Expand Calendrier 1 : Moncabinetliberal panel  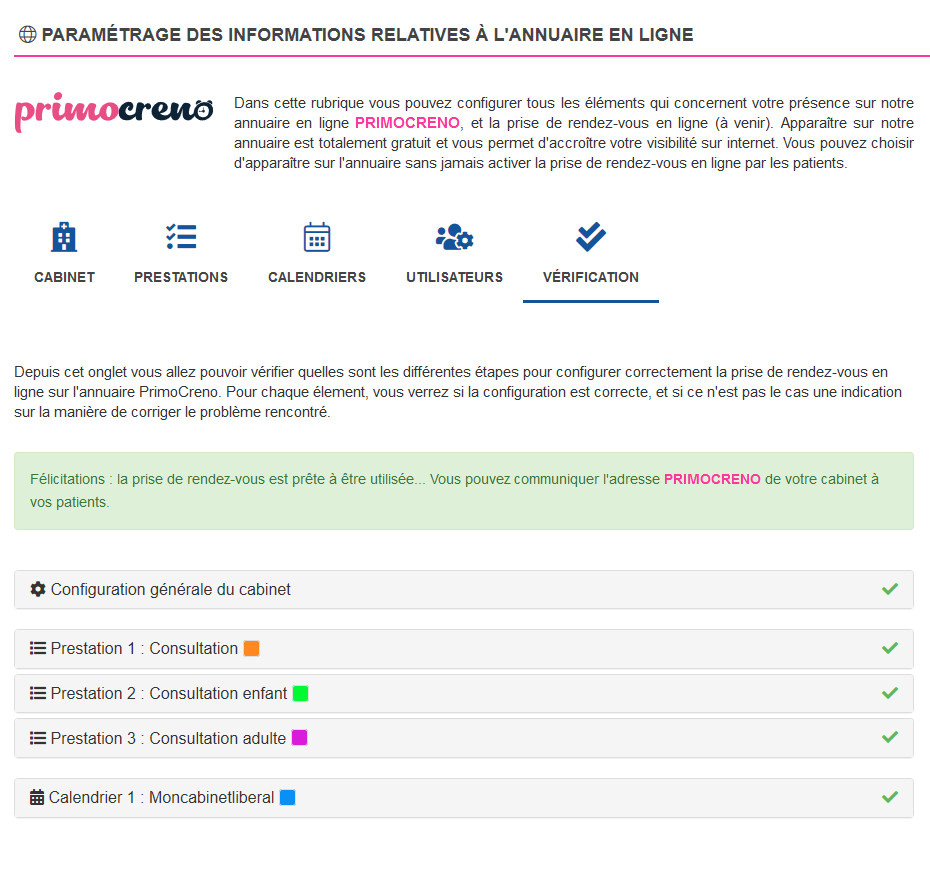[x=464, y=798]
